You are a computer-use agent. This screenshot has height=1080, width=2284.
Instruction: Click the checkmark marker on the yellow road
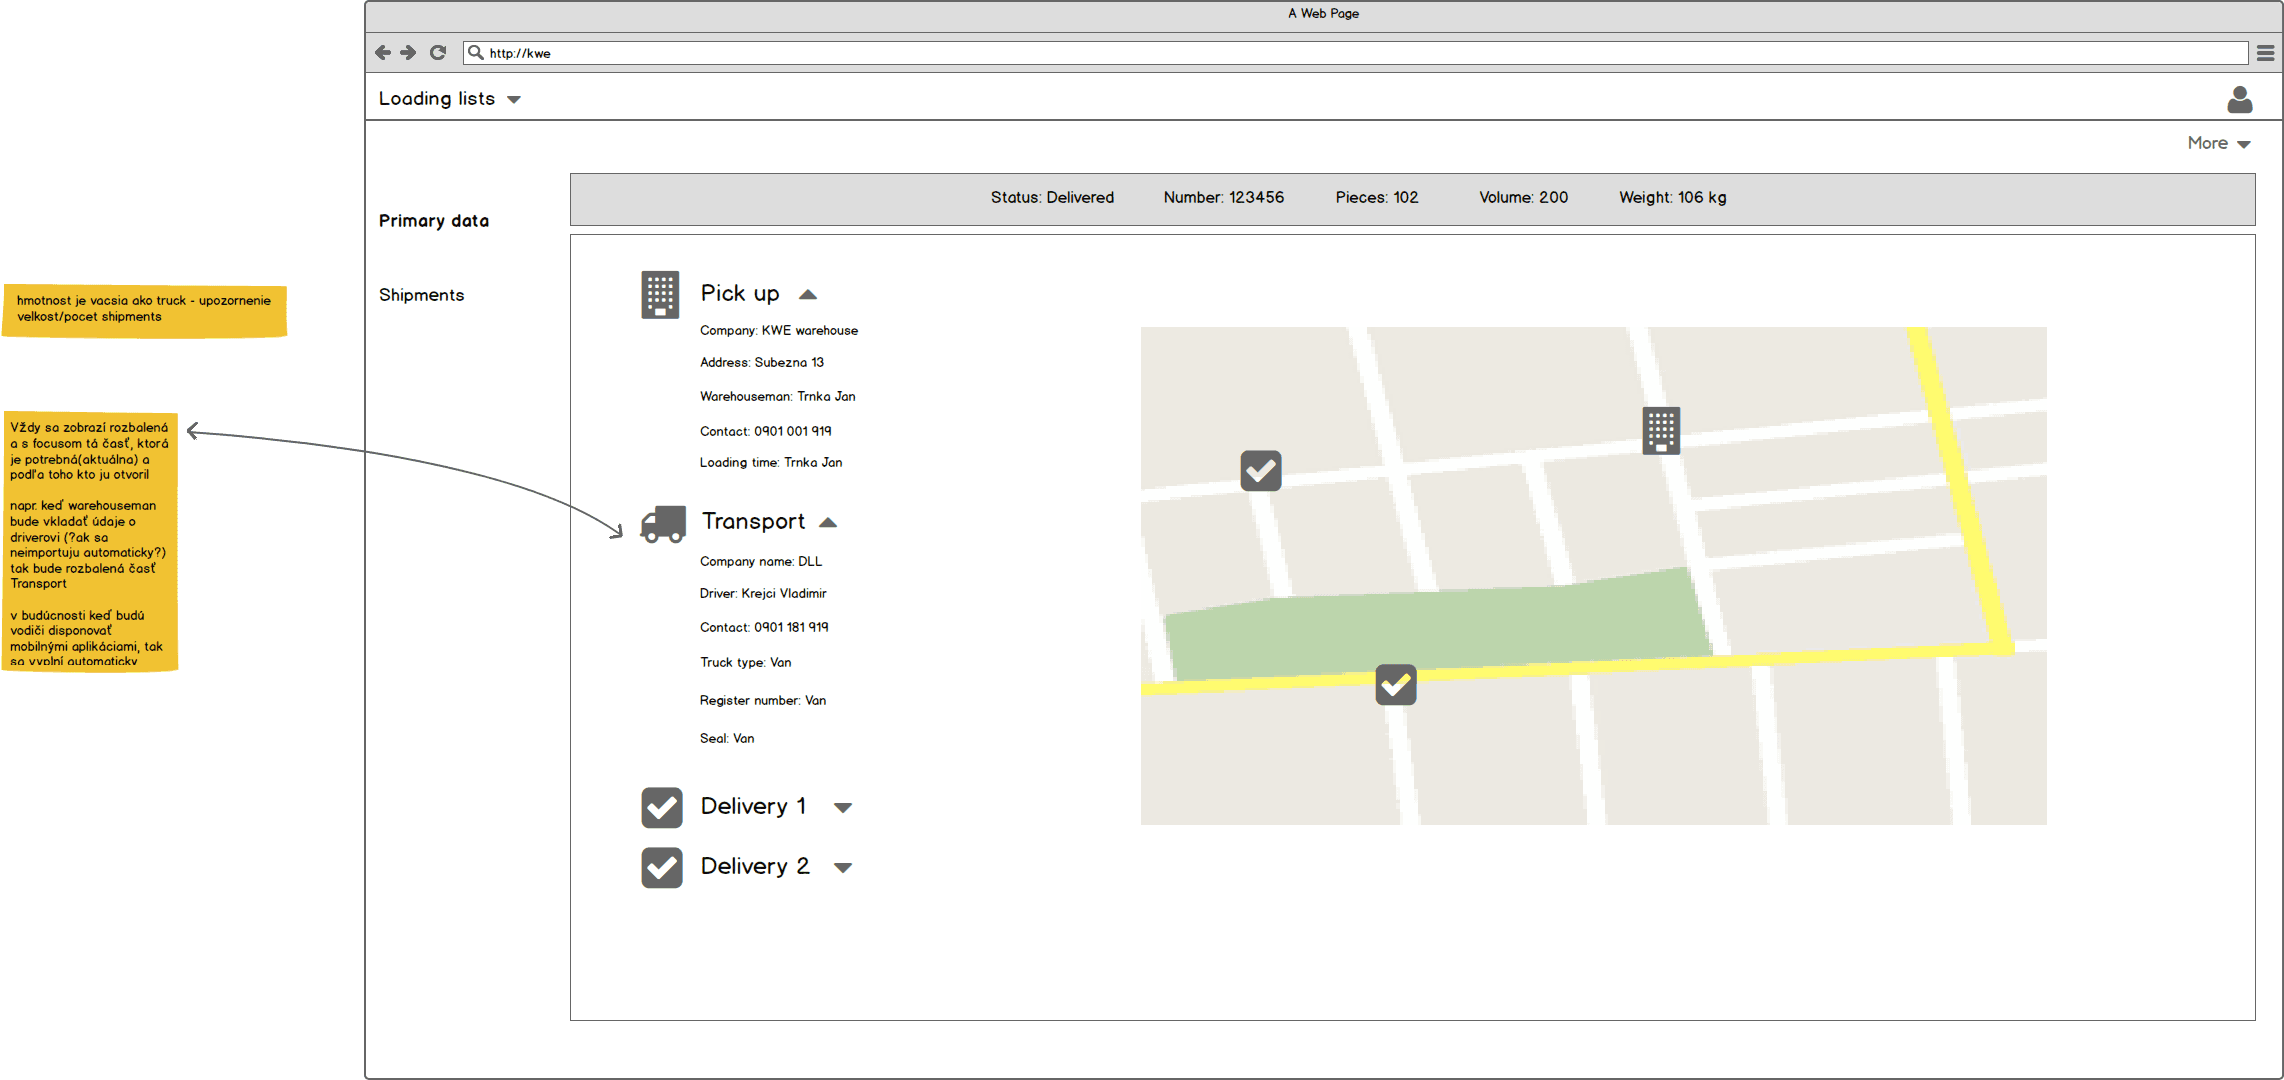tap(1395, 685)
